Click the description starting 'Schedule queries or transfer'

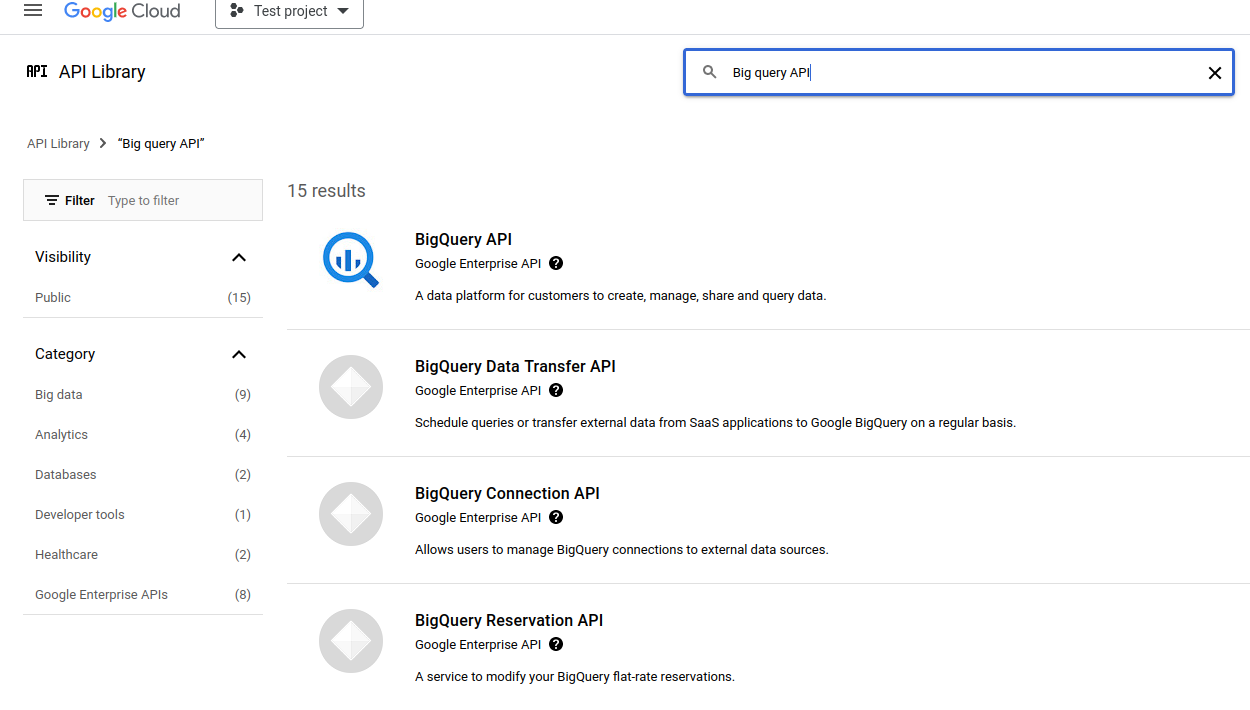click(x=715, y=423)
